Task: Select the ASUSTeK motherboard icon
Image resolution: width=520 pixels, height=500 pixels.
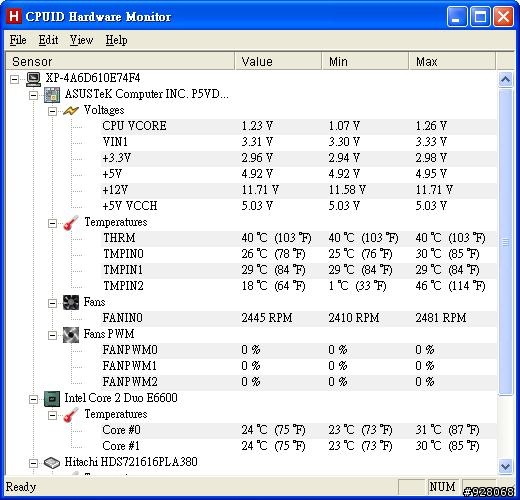Action: (52, 95)
